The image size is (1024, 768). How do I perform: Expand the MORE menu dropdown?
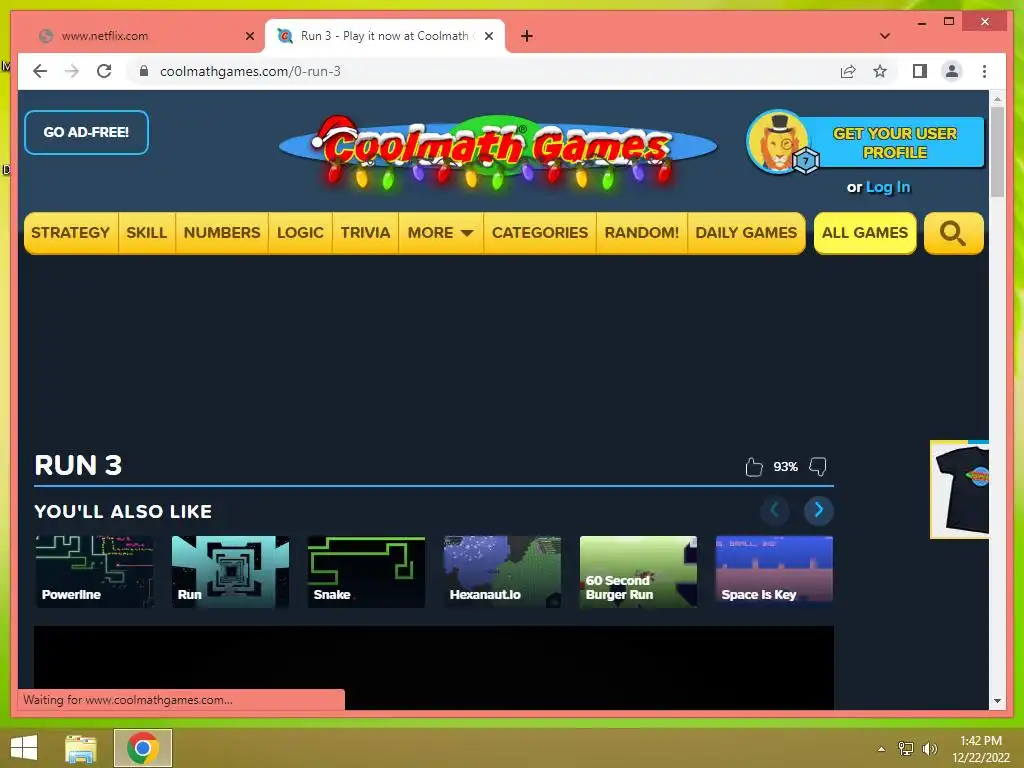(x=440, y=233)
